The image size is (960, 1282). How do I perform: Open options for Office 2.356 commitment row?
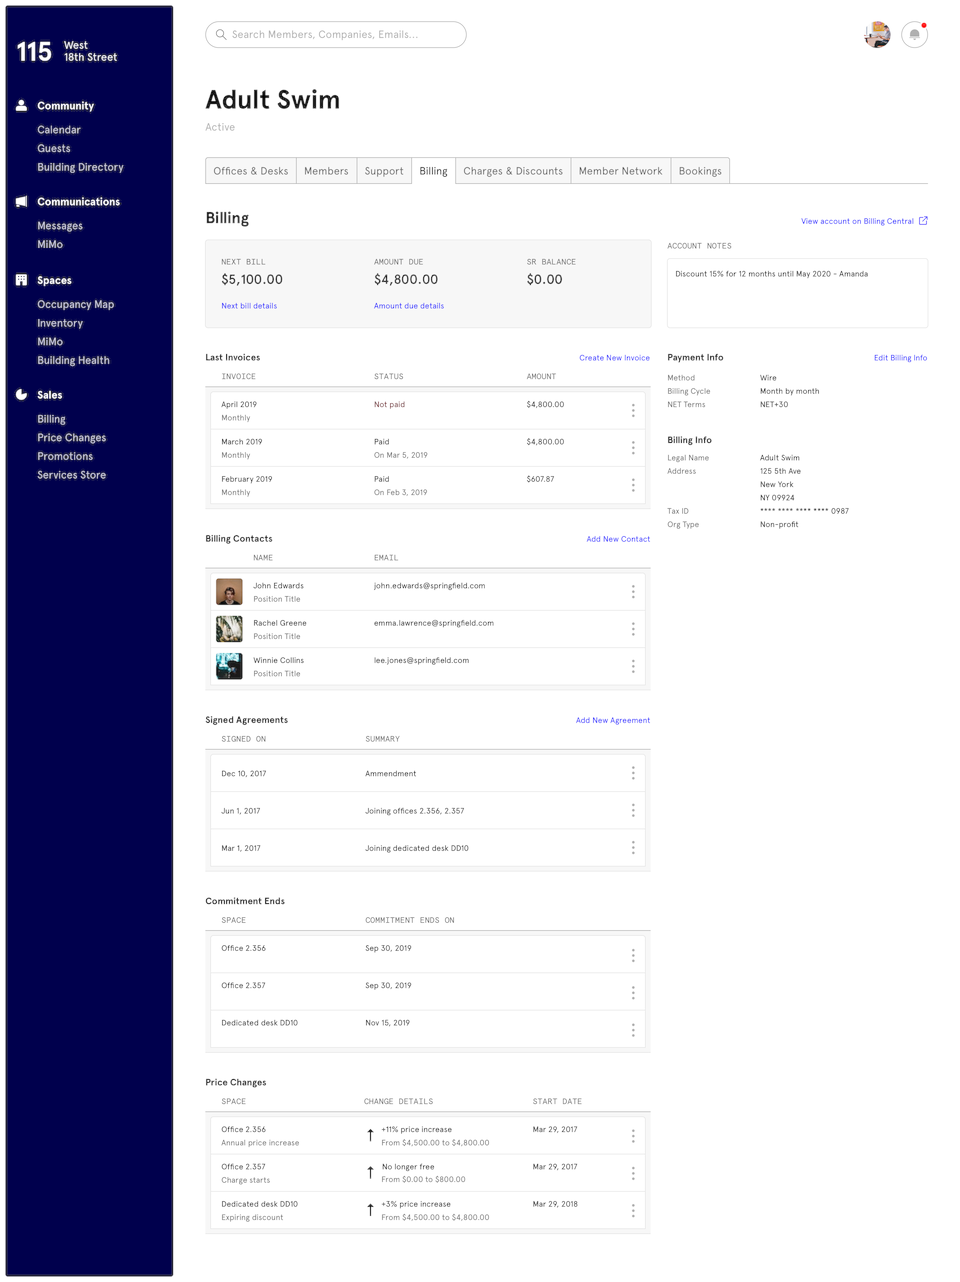click(x=633, y=955)
